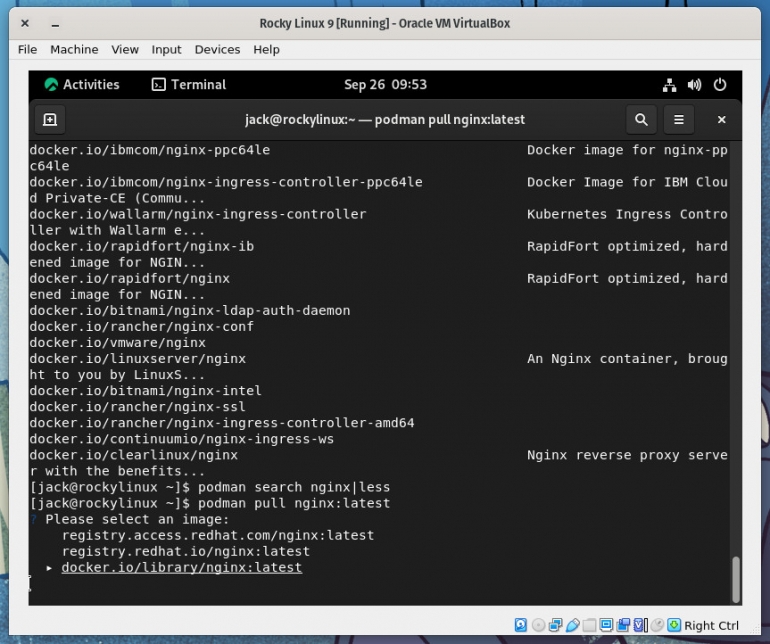Click docker.io/linuxserver/nginx entry

click(138, 359)
